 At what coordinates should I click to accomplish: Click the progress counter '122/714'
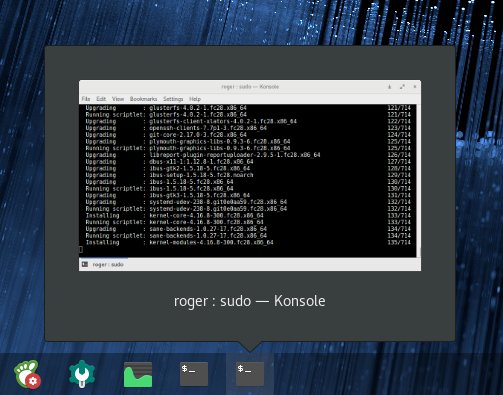point(399,121)
